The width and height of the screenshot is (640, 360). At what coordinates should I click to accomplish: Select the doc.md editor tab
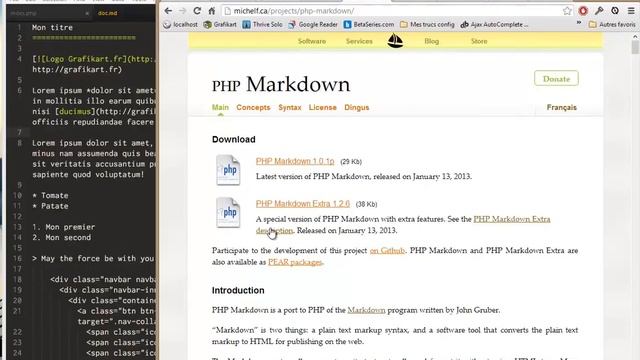(x=107, y=13)
